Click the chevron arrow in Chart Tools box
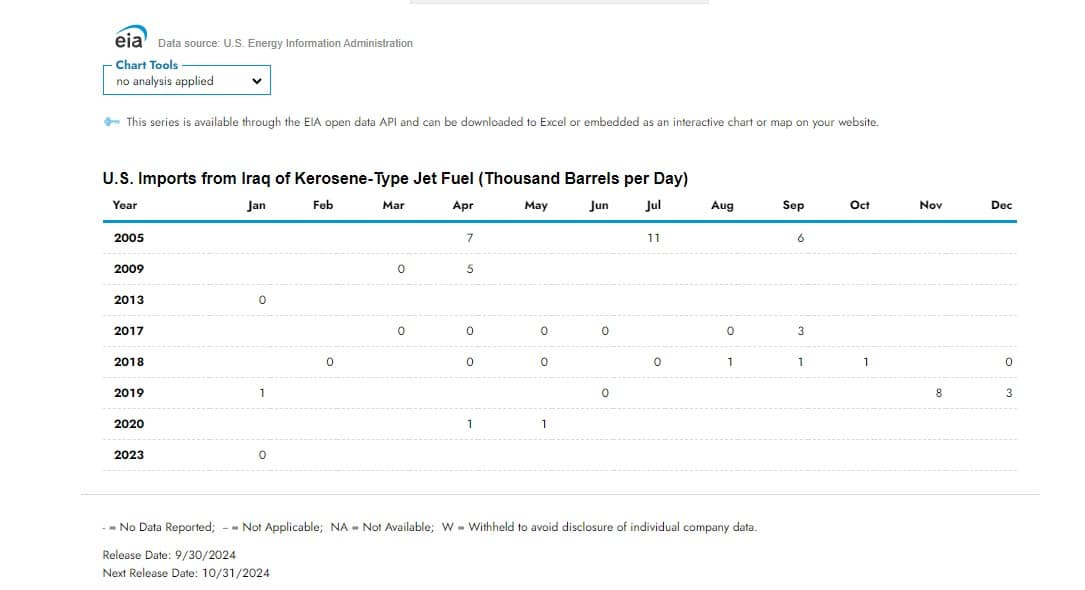The height and width of the screenshot is (590, 1085). coord(257,82)
